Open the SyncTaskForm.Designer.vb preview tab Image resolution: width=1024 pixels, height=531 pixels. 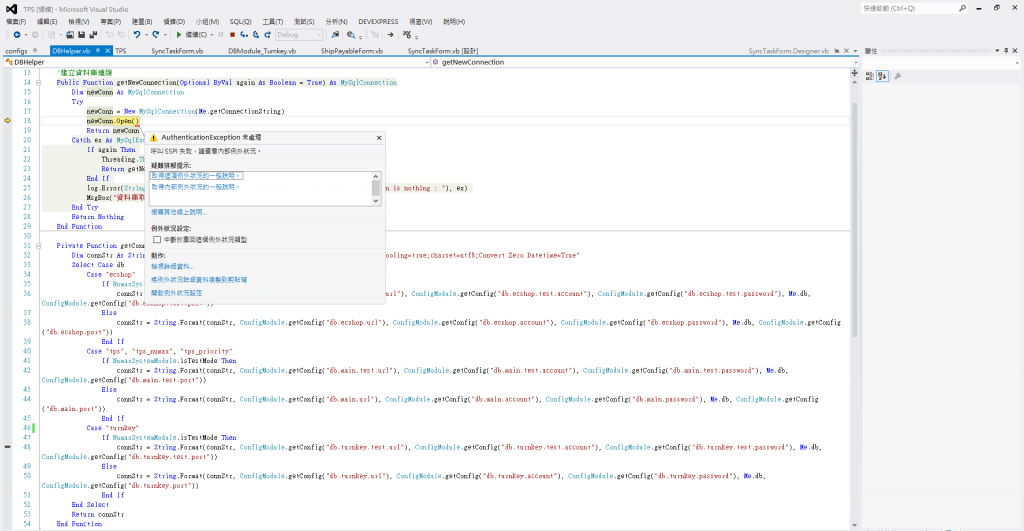point(788,51)
